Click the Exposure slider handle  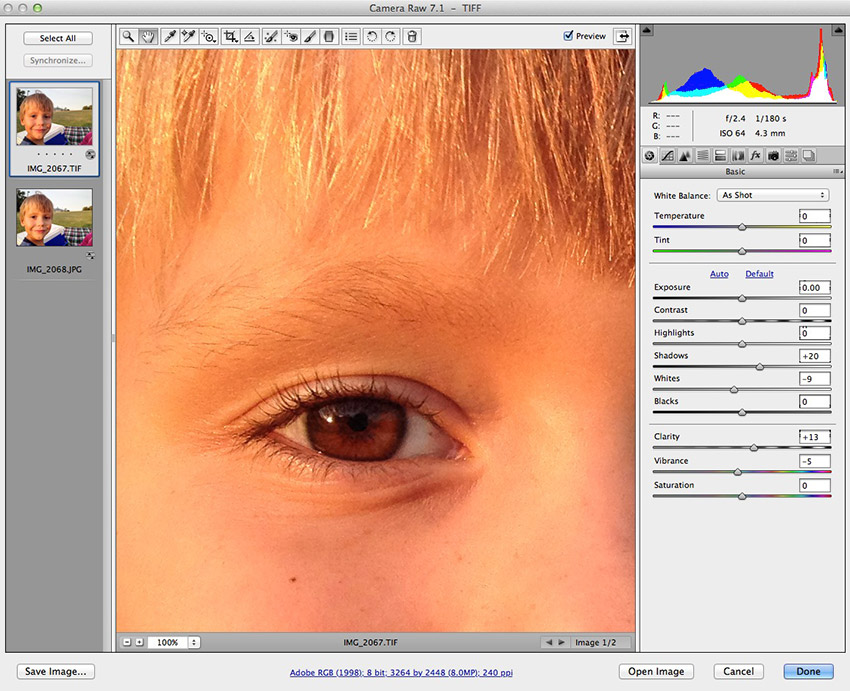pyautogui.click(x=742, y=299)
